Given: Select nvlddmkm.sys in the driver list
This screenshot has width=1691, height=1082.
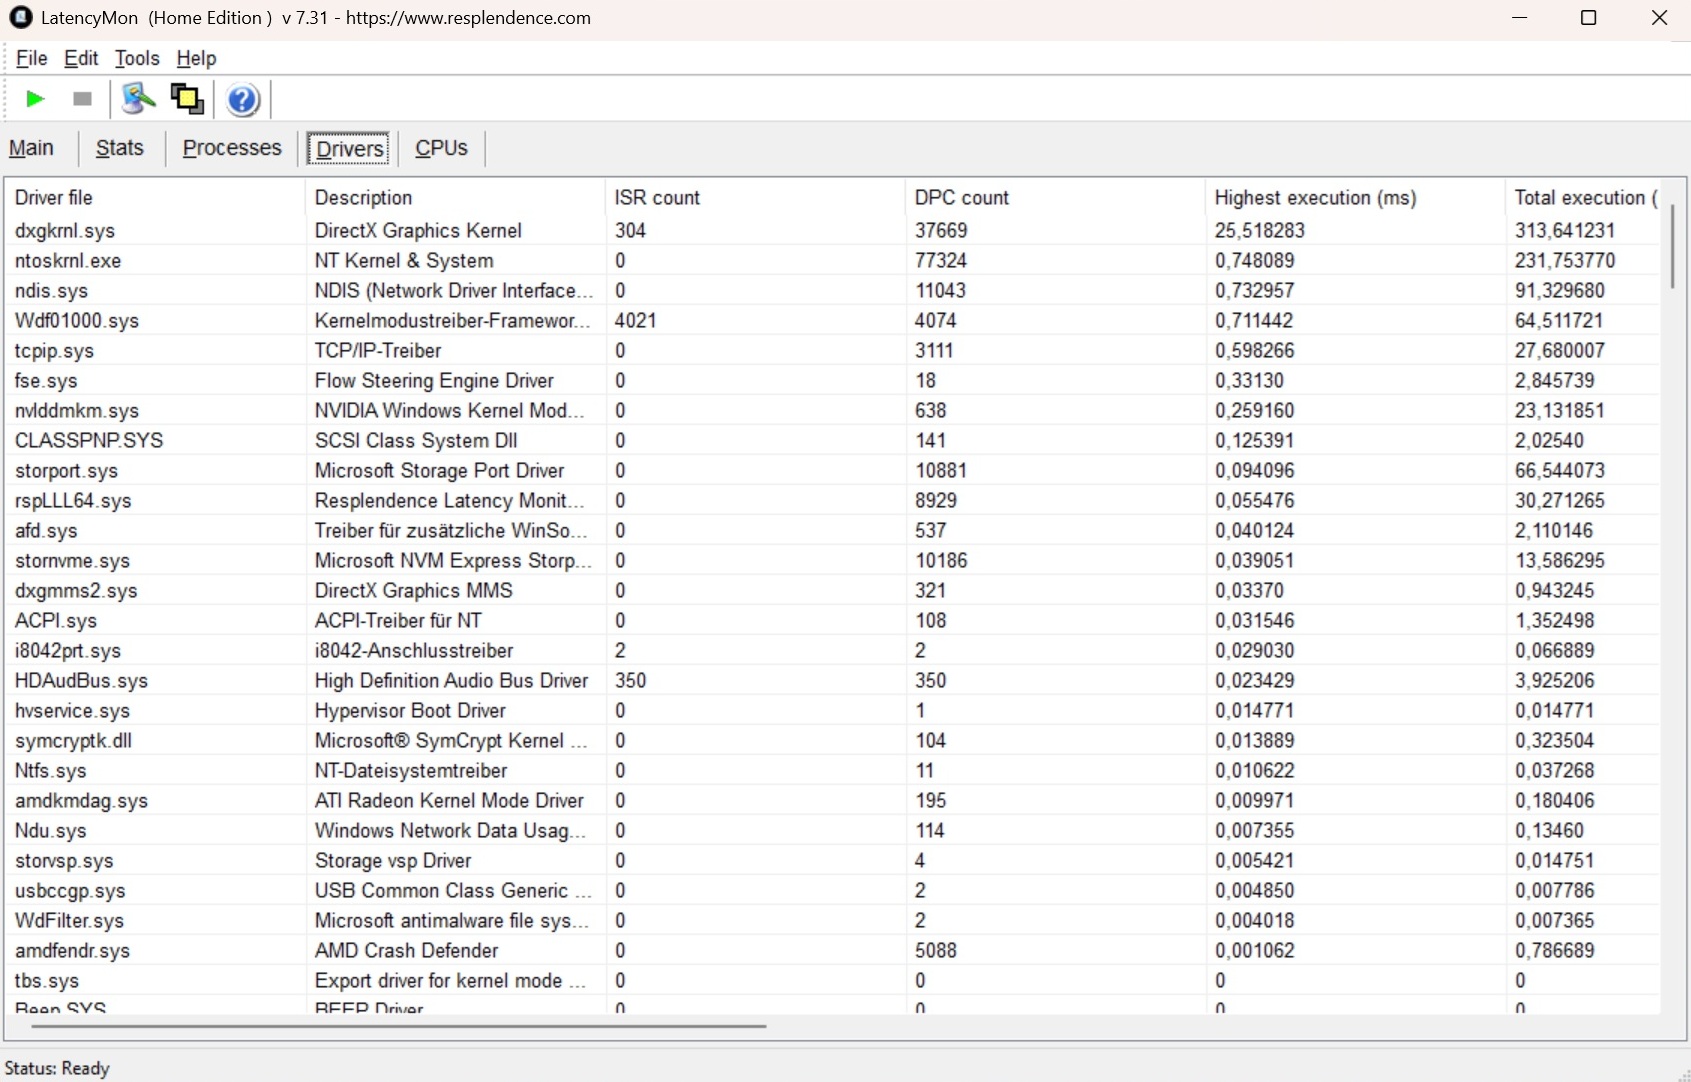Looking at the screenshot, I should point(832,410).
